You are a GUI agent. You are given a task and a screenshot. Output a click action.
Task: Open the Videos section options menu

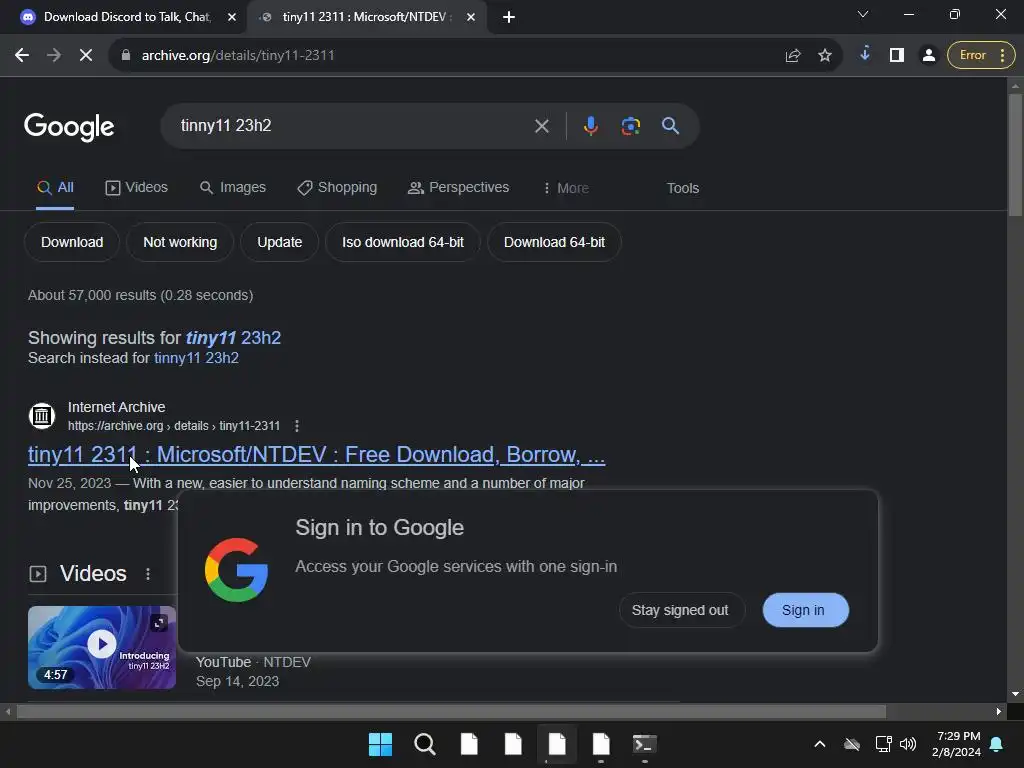coord(148,574)
